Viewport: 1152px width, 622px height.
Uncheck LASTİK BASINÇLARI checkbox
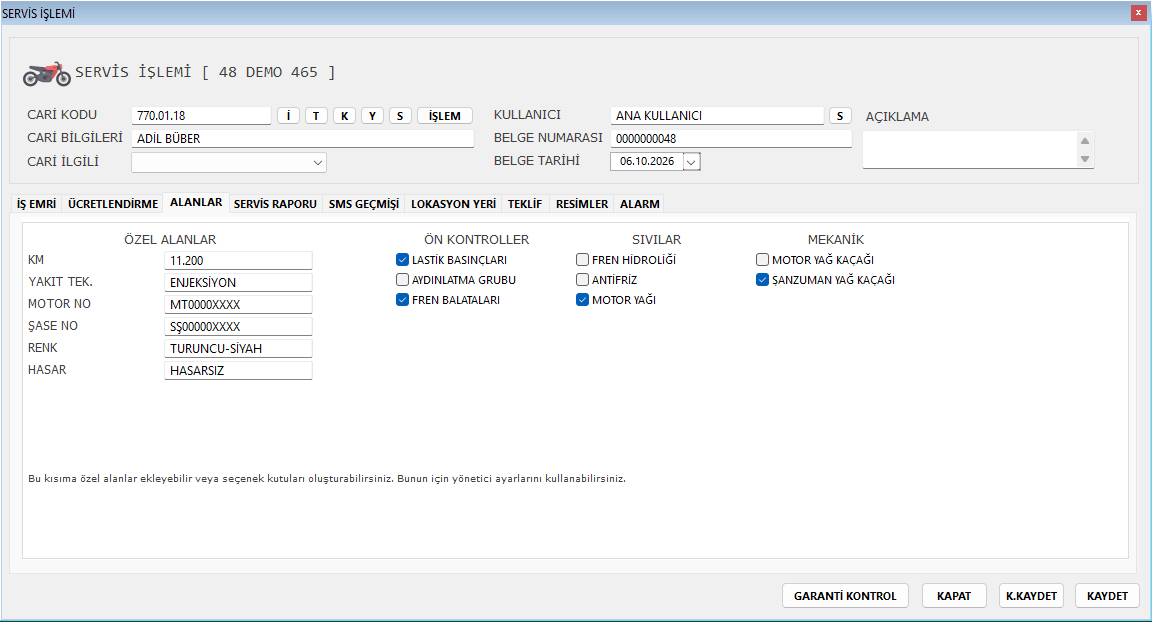[x=402, y=259]
